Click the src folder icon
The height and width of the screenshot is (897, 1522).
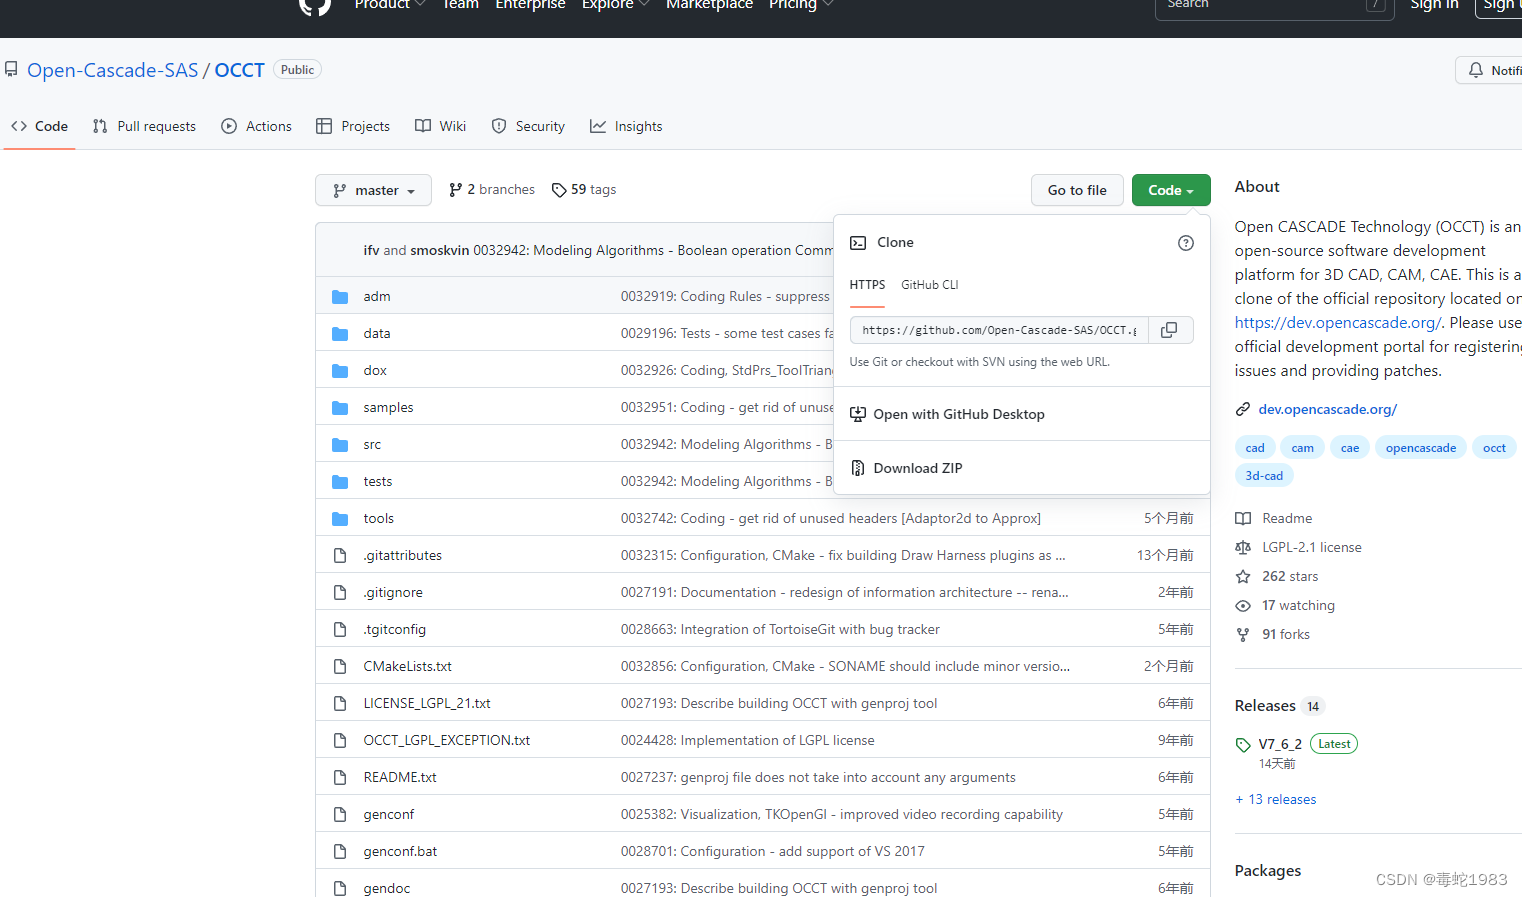340,445
